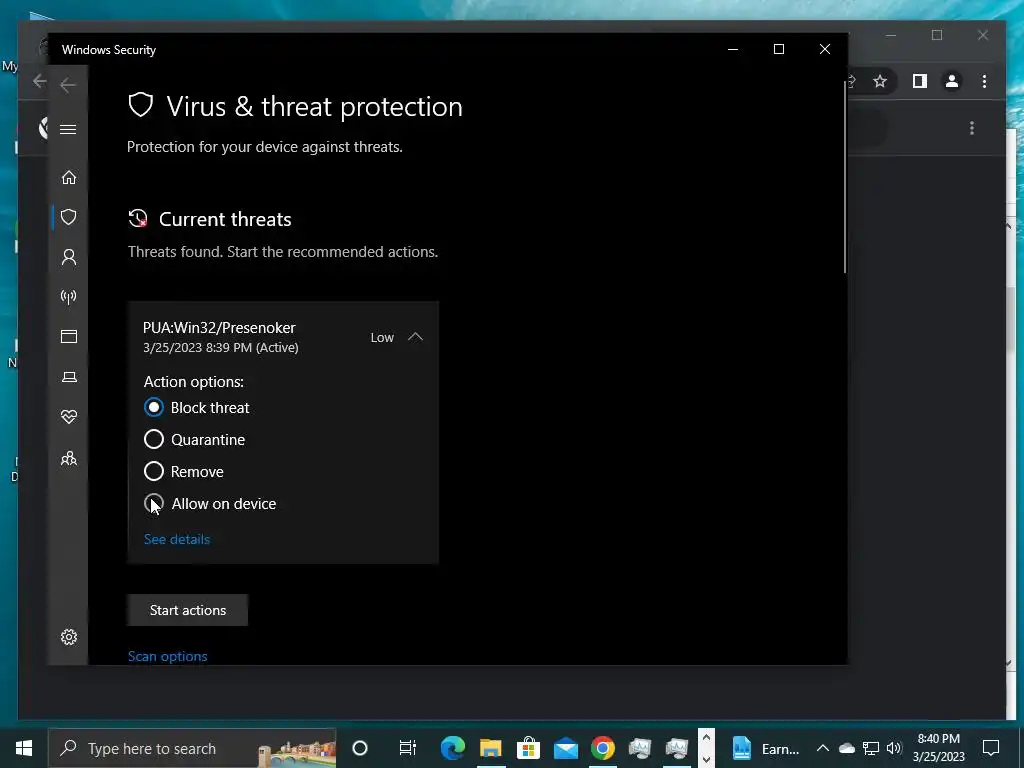Open the Scan options link
Viewport: 1024px width, 768px height.
[168, 656]
